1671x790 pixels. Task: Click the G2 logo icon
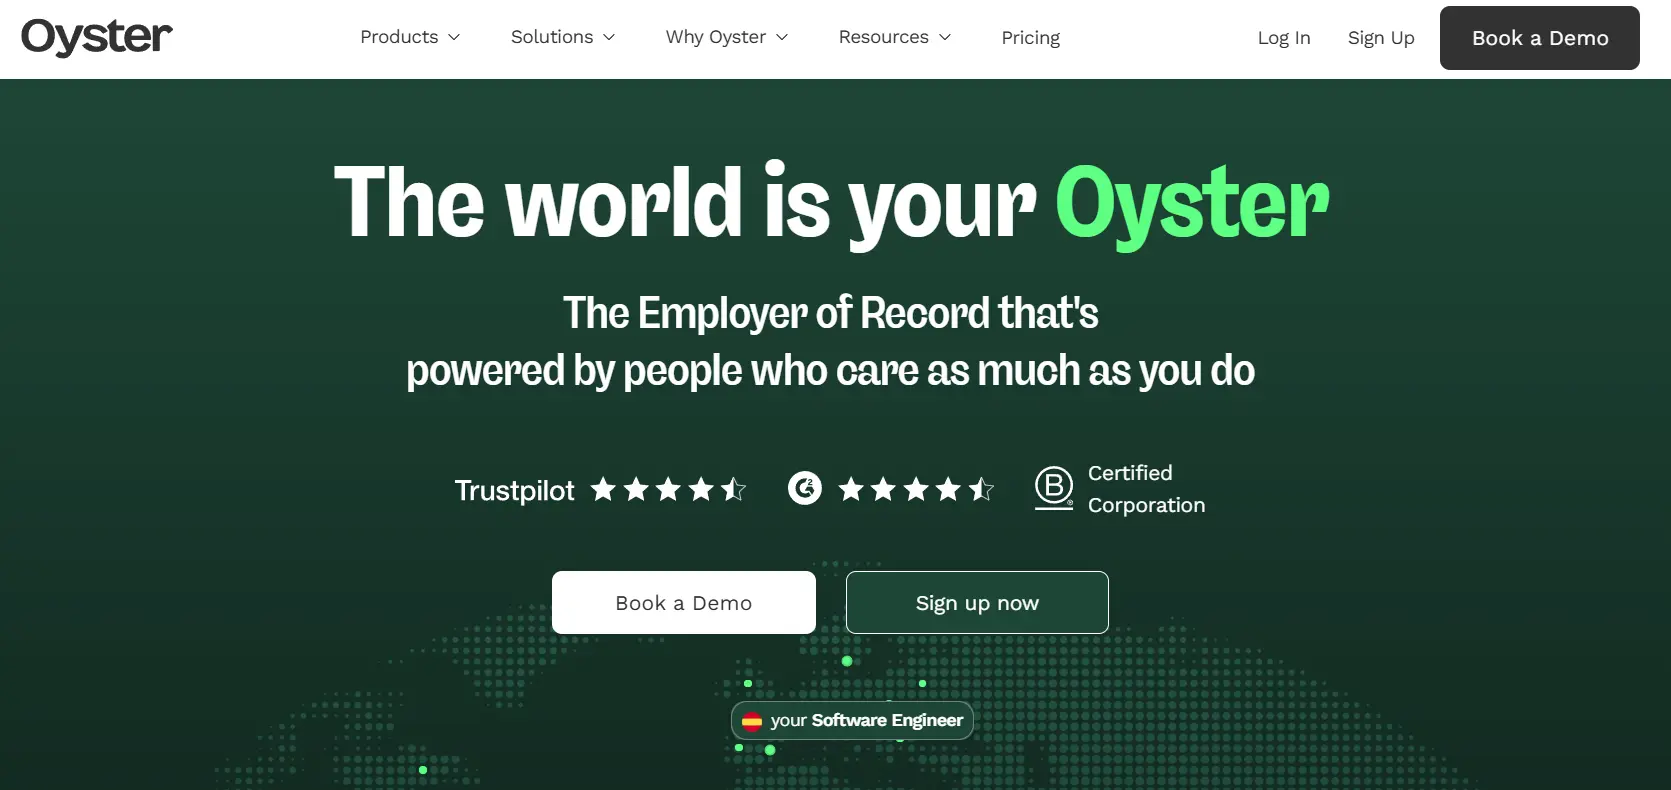click(x=804, y=488)
